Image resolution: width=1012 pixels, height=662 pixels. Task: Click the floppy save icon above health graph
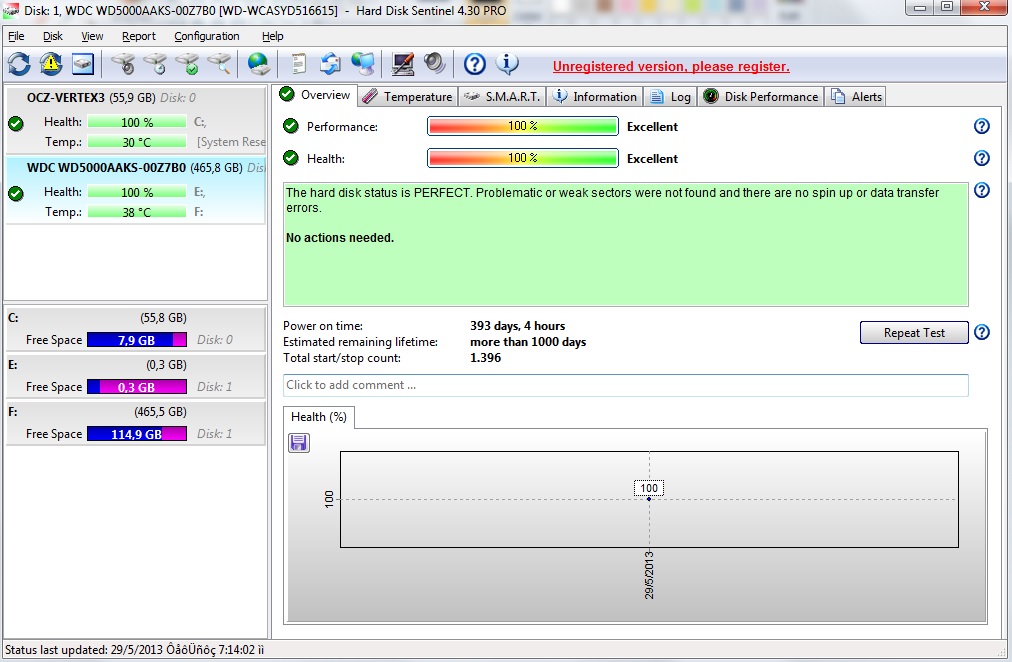(x=298, y=443)
